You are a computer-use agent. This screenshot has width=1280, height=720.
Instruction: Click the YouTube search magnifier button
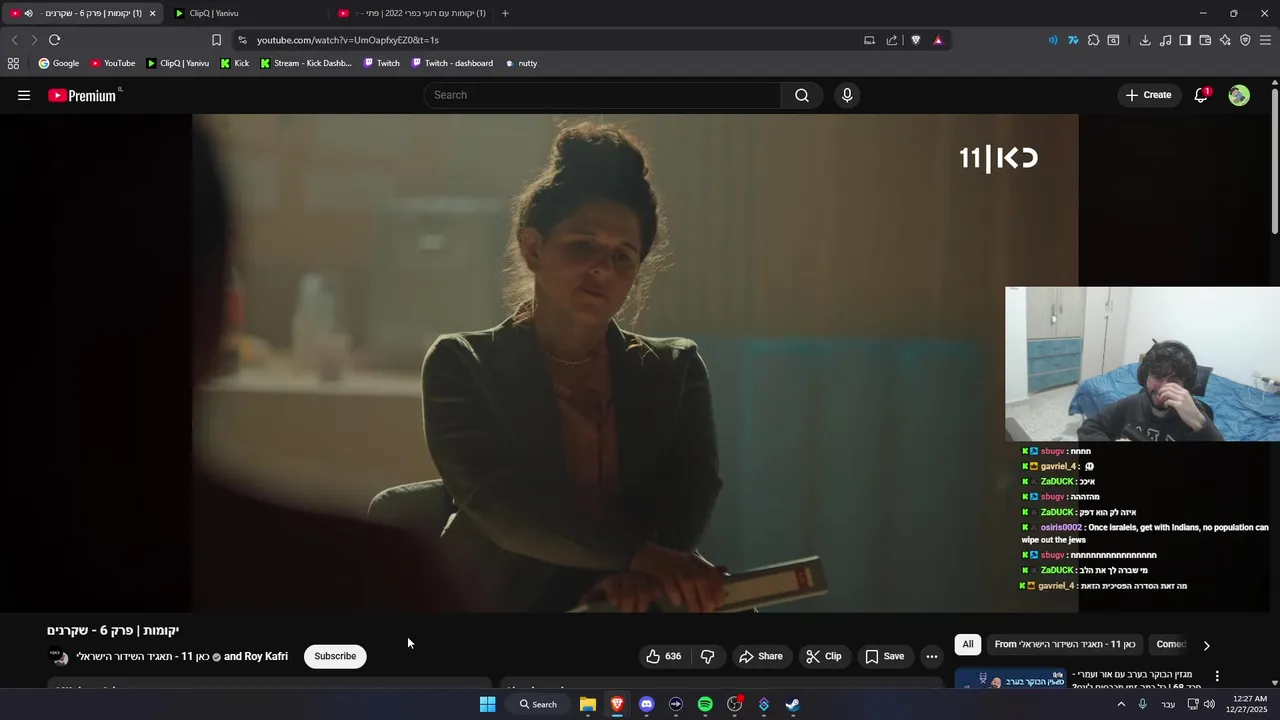tap(801, 95)
